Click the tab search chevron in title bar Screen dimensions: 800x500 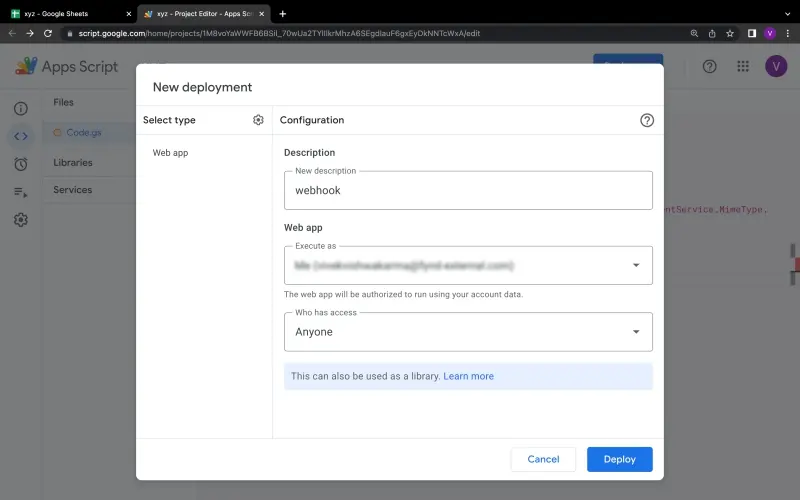click(787, 14)
